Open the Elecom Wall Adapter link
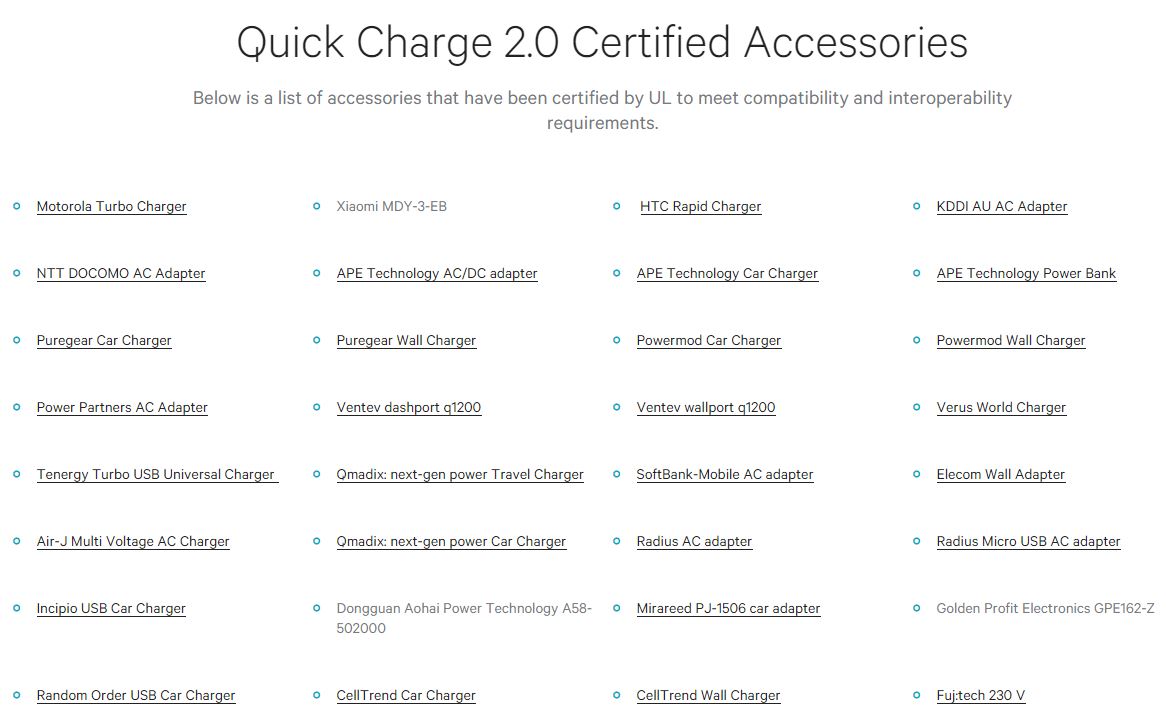Viewport: 1166px width, 713px height. point(1001,474)
